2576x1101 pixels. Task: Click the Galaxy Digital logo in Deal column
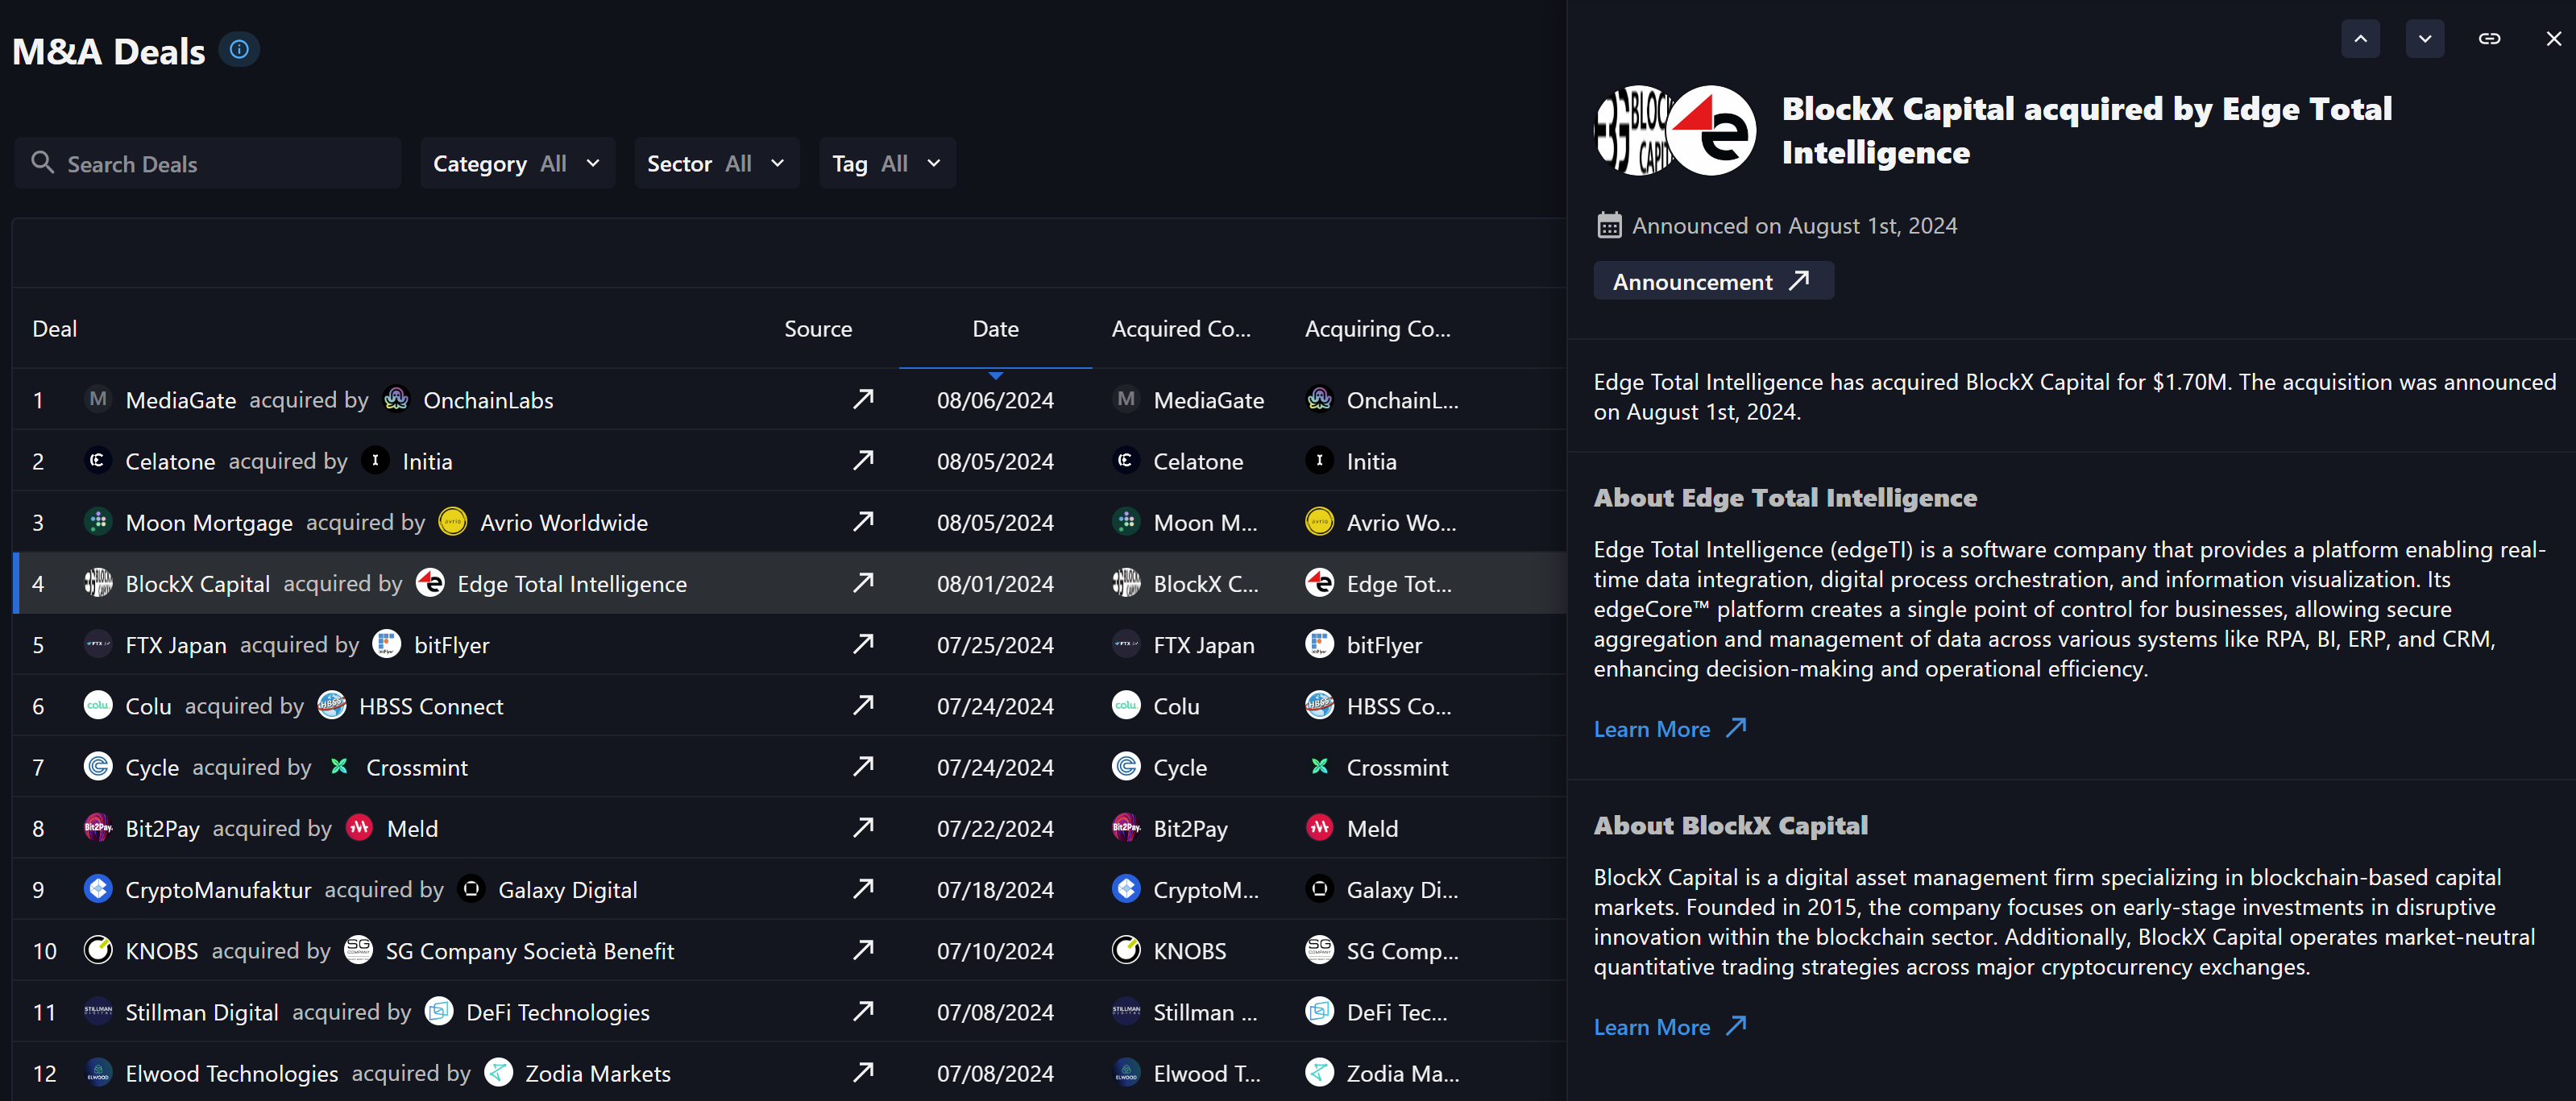(471, 888)
